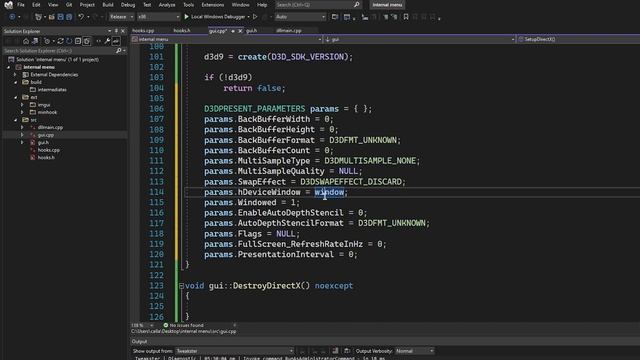
Task: Expand the minhook folder
Action: click(22, 112)
